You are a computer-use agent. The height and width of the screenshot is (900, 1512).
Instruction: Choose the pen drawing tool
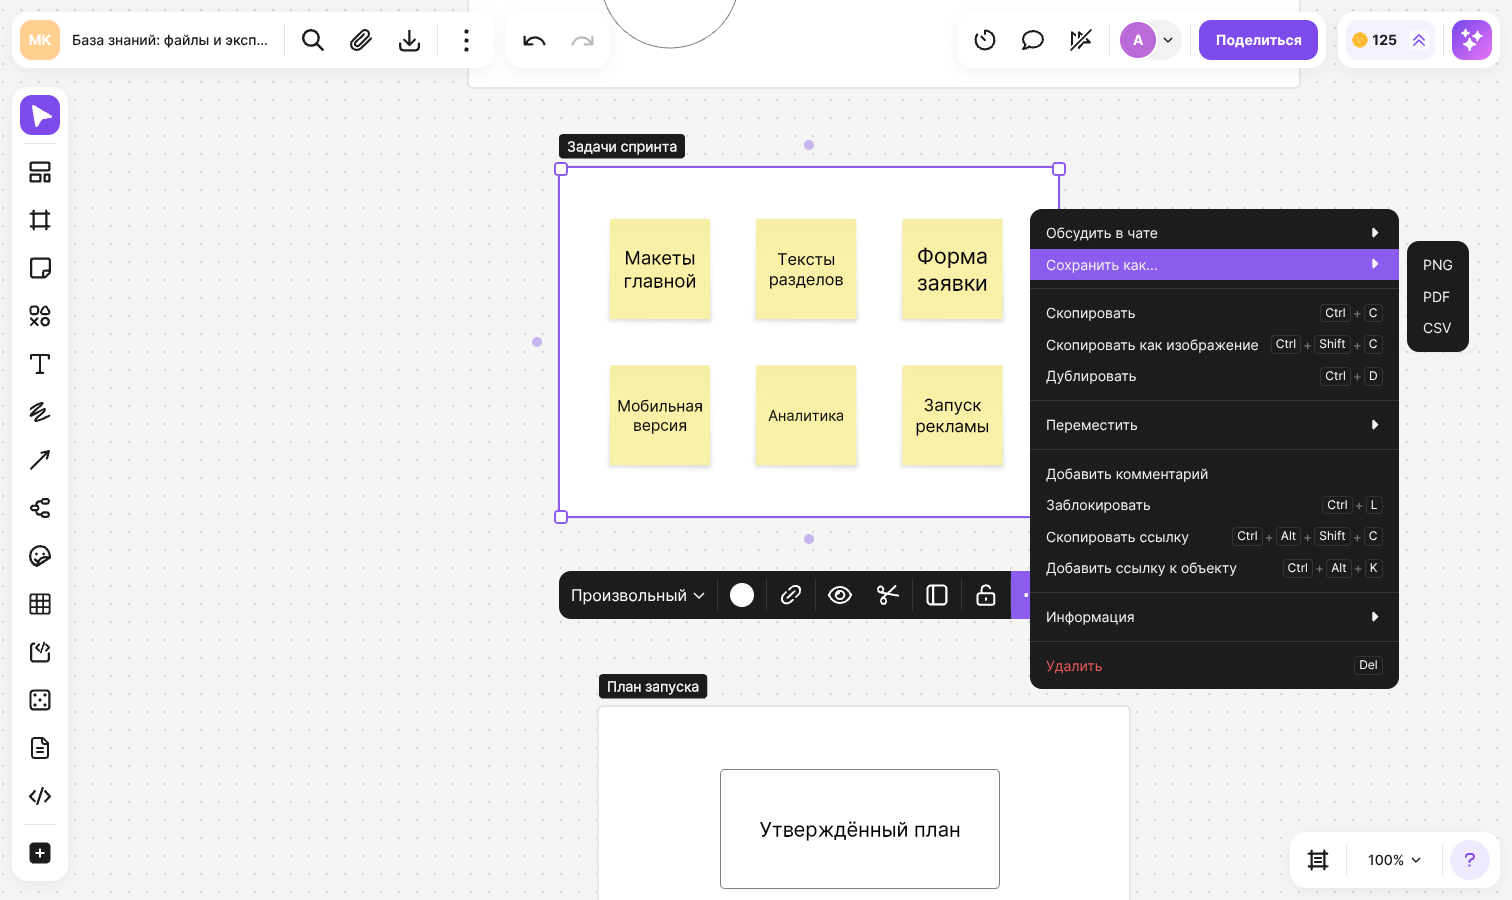click(40, 412)
